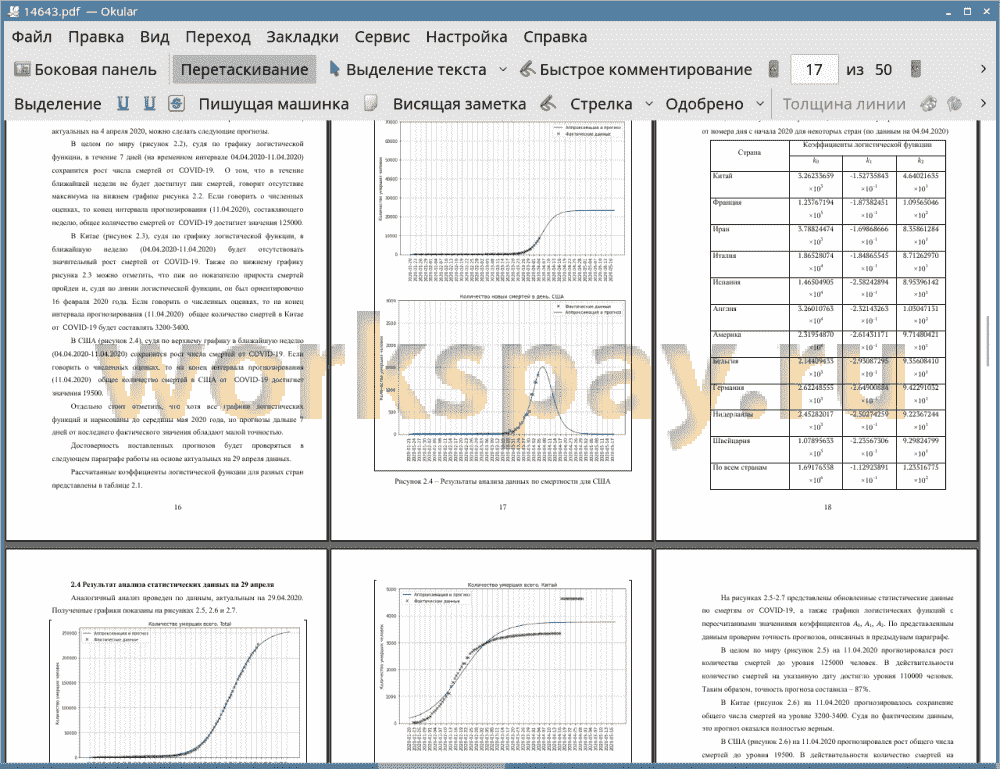Activate the Перетаскивание browse mode

pos(244,70)
